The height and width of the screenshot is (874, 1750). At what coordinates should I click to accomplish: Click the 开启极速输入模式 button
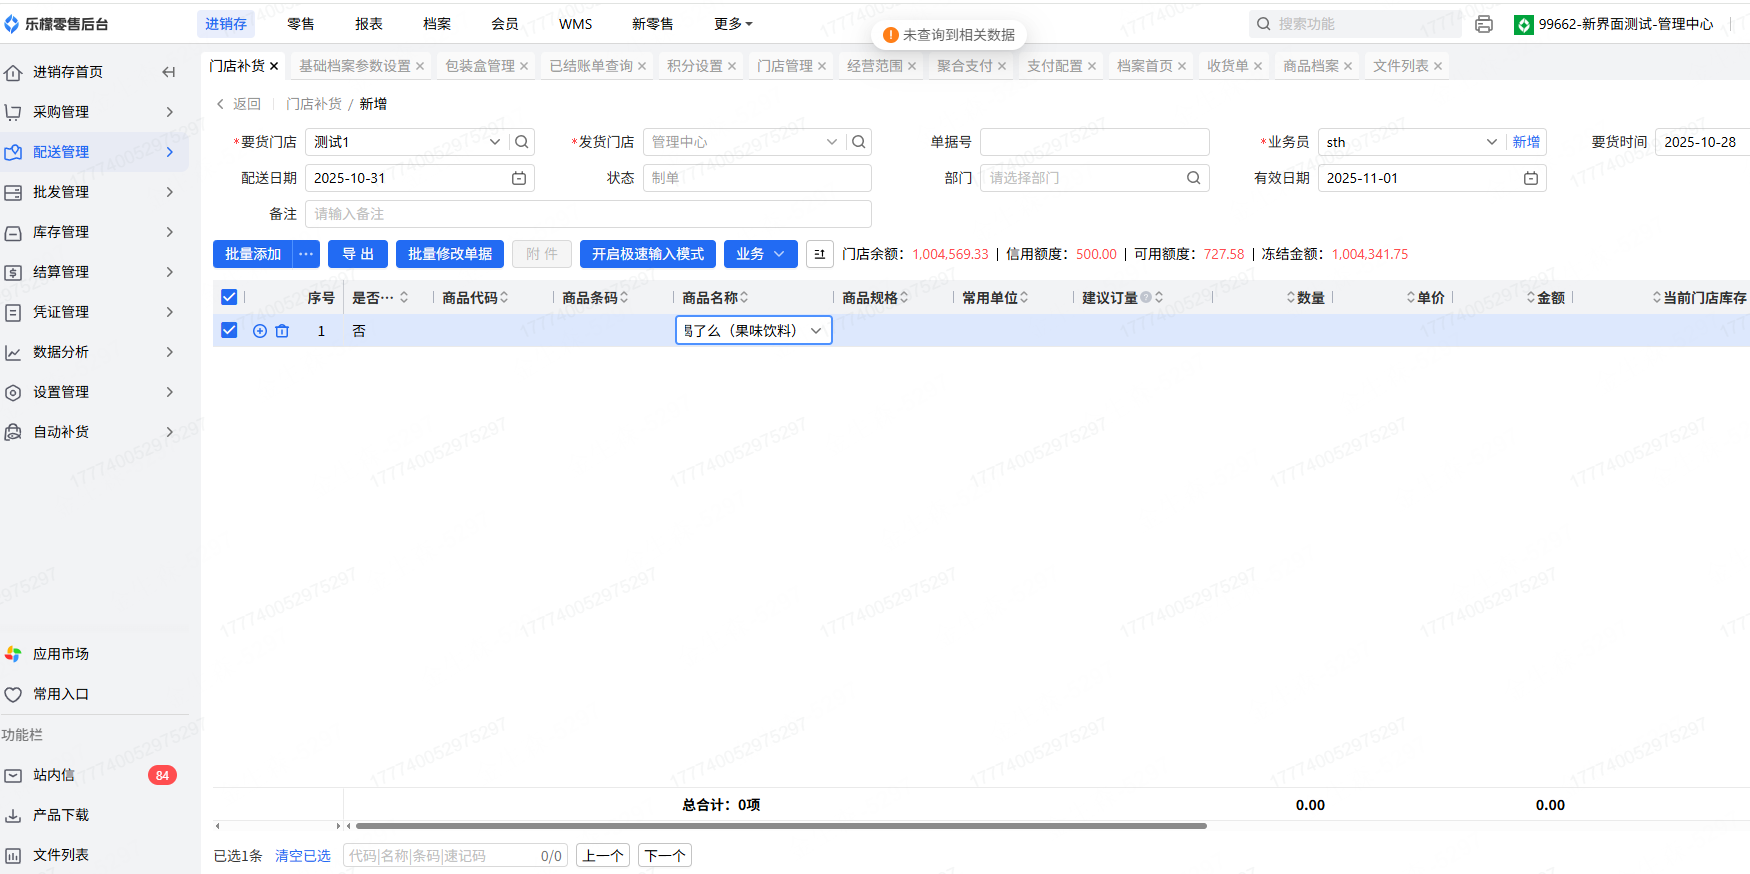point(647,254)
